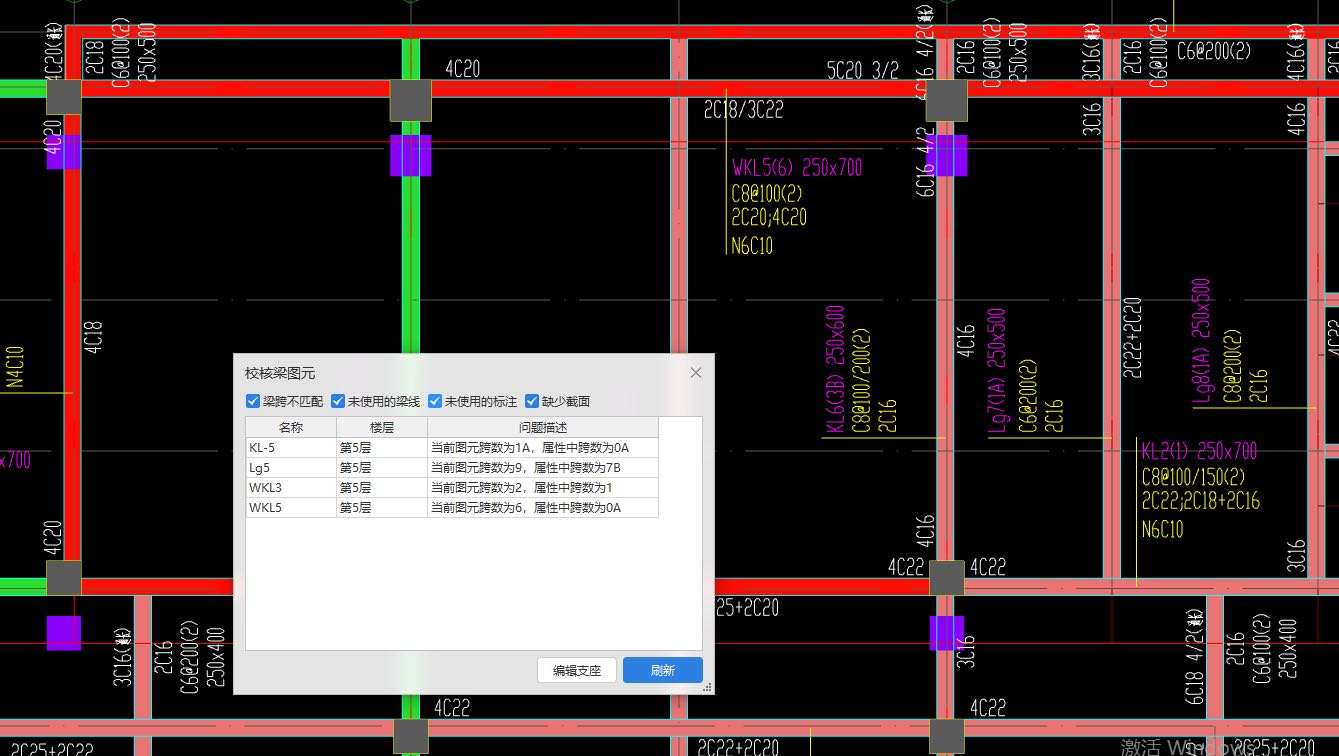Click description 当前图元跨数为9,属性中跨数为7B
The width and height of the screenshot is (1339, 756).
543,468
